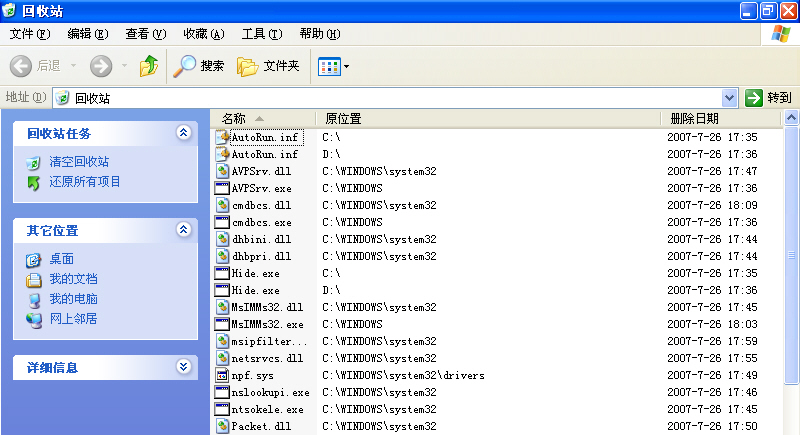Image resolution: width=800 pixels, height=435 pixels.
Task: Select the dhbini.dll file icon
Action: (222, 239)
